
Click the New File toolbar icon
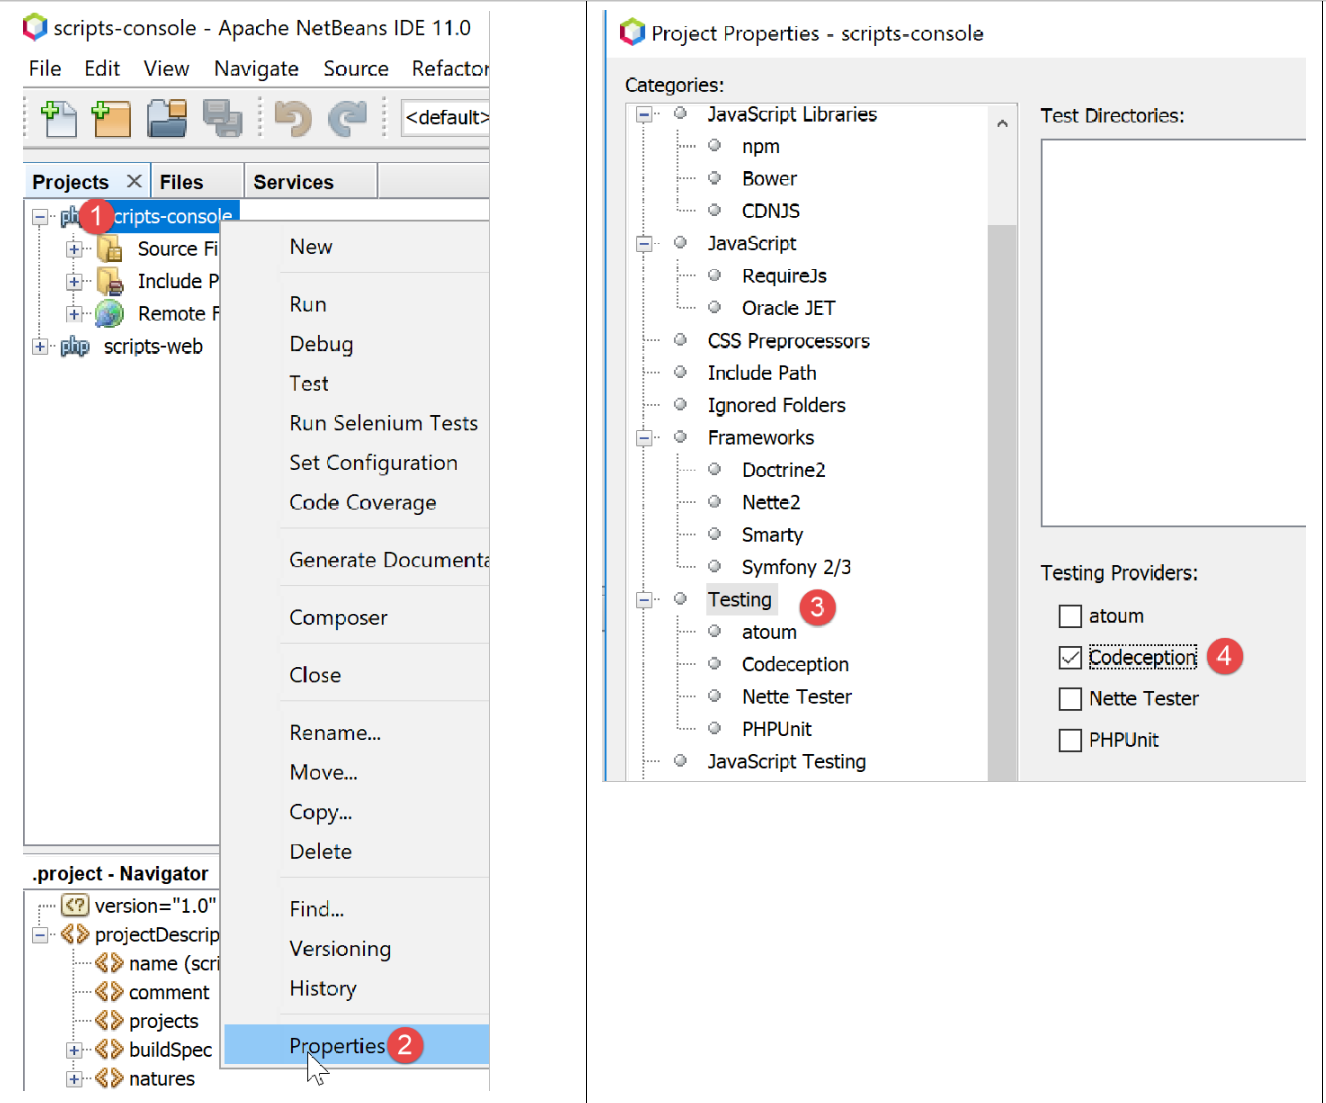coord(58,118)
